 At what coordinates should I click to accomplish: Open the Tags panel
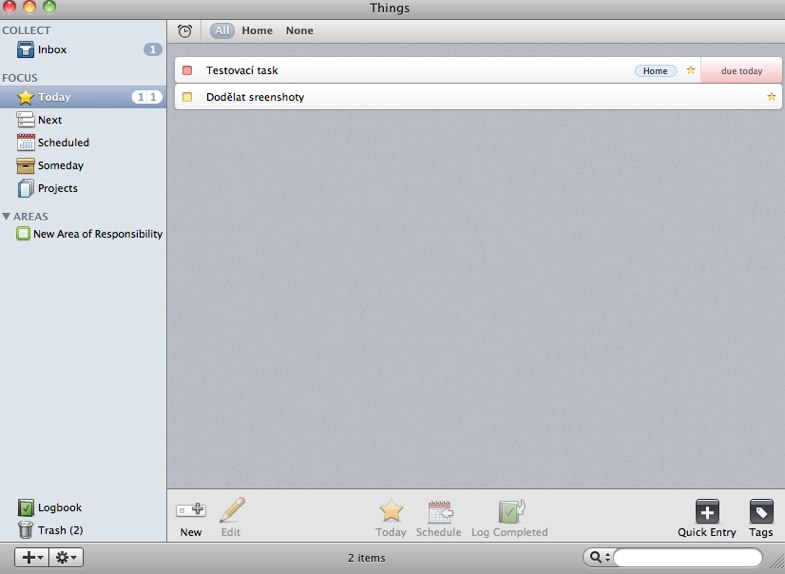pos(761,512)
